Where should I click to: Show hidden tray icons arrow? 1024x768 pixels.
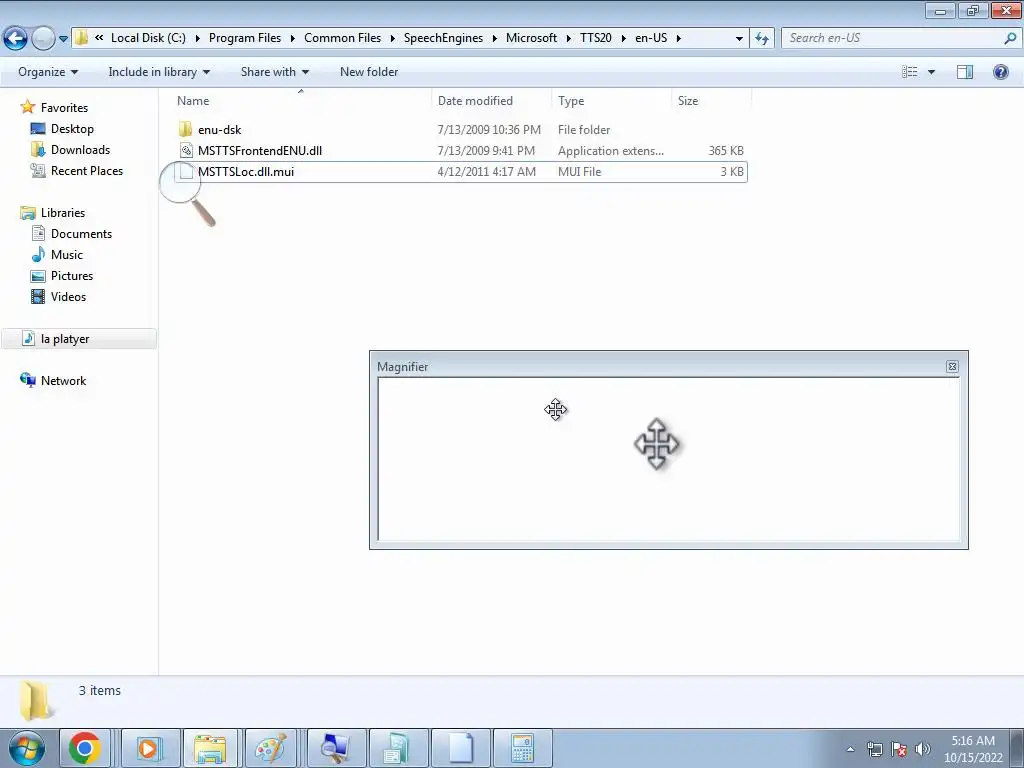850,749
